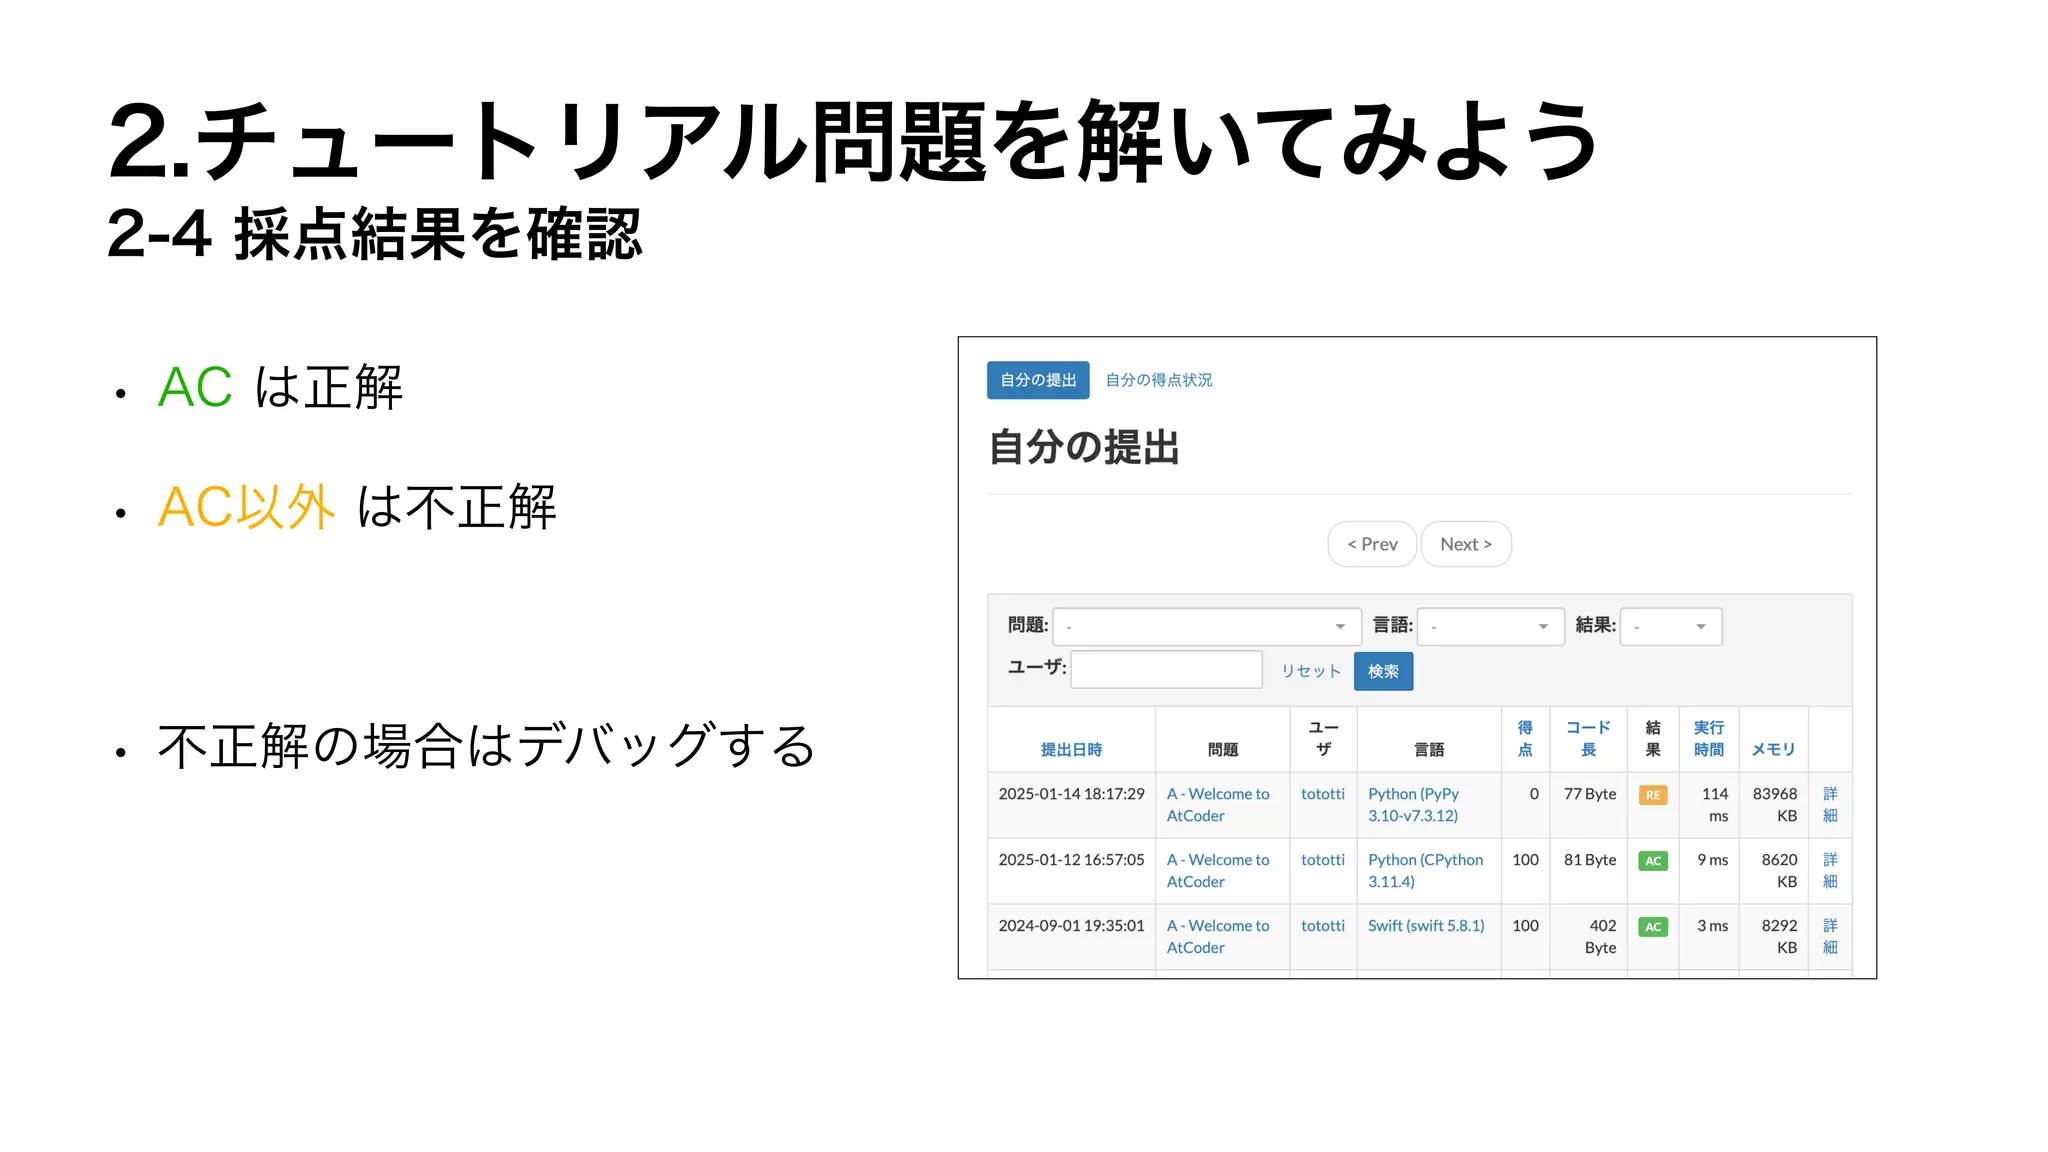Open 詳細 for 2025-01-14 submission

click(x=1830, y=804)
